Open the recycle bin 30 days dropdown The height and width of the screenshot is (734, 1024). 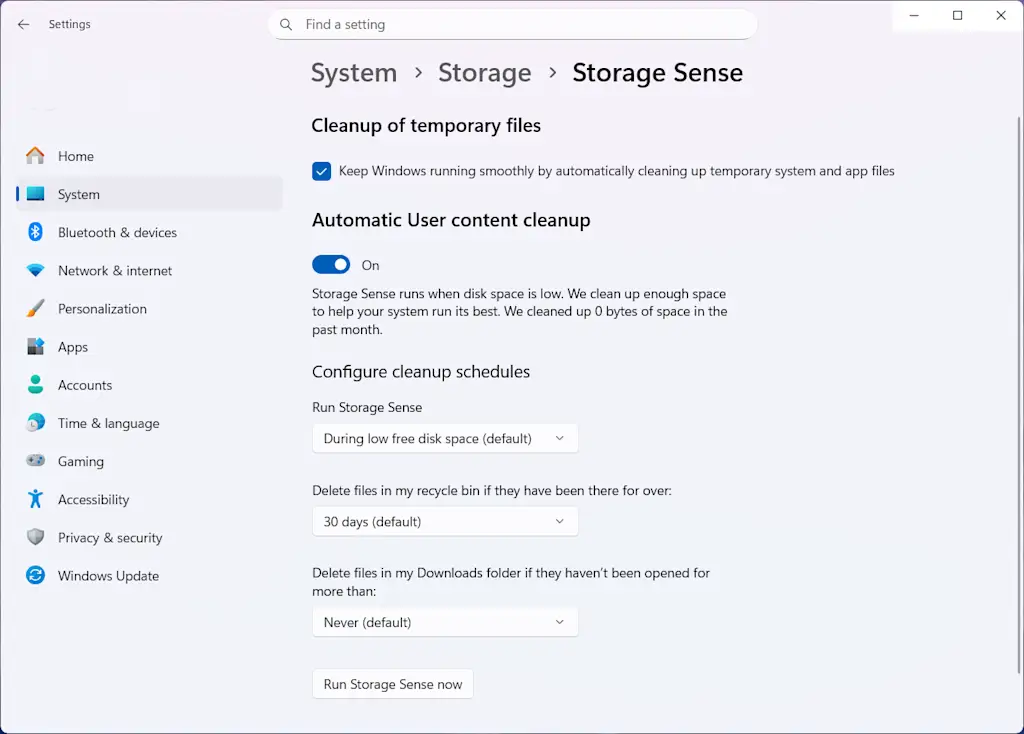pyautogui.click(x=445, y=522)
